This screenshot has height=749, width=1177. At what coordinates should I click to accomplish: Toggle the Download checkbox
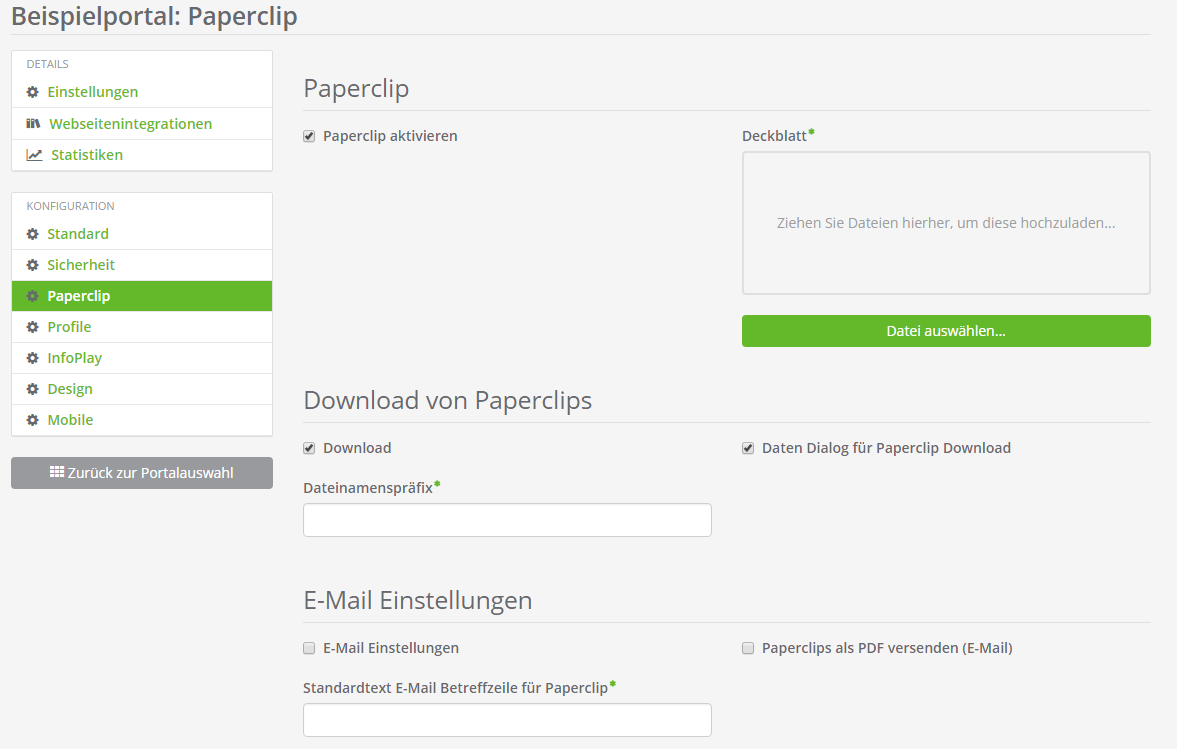point(309,448)
